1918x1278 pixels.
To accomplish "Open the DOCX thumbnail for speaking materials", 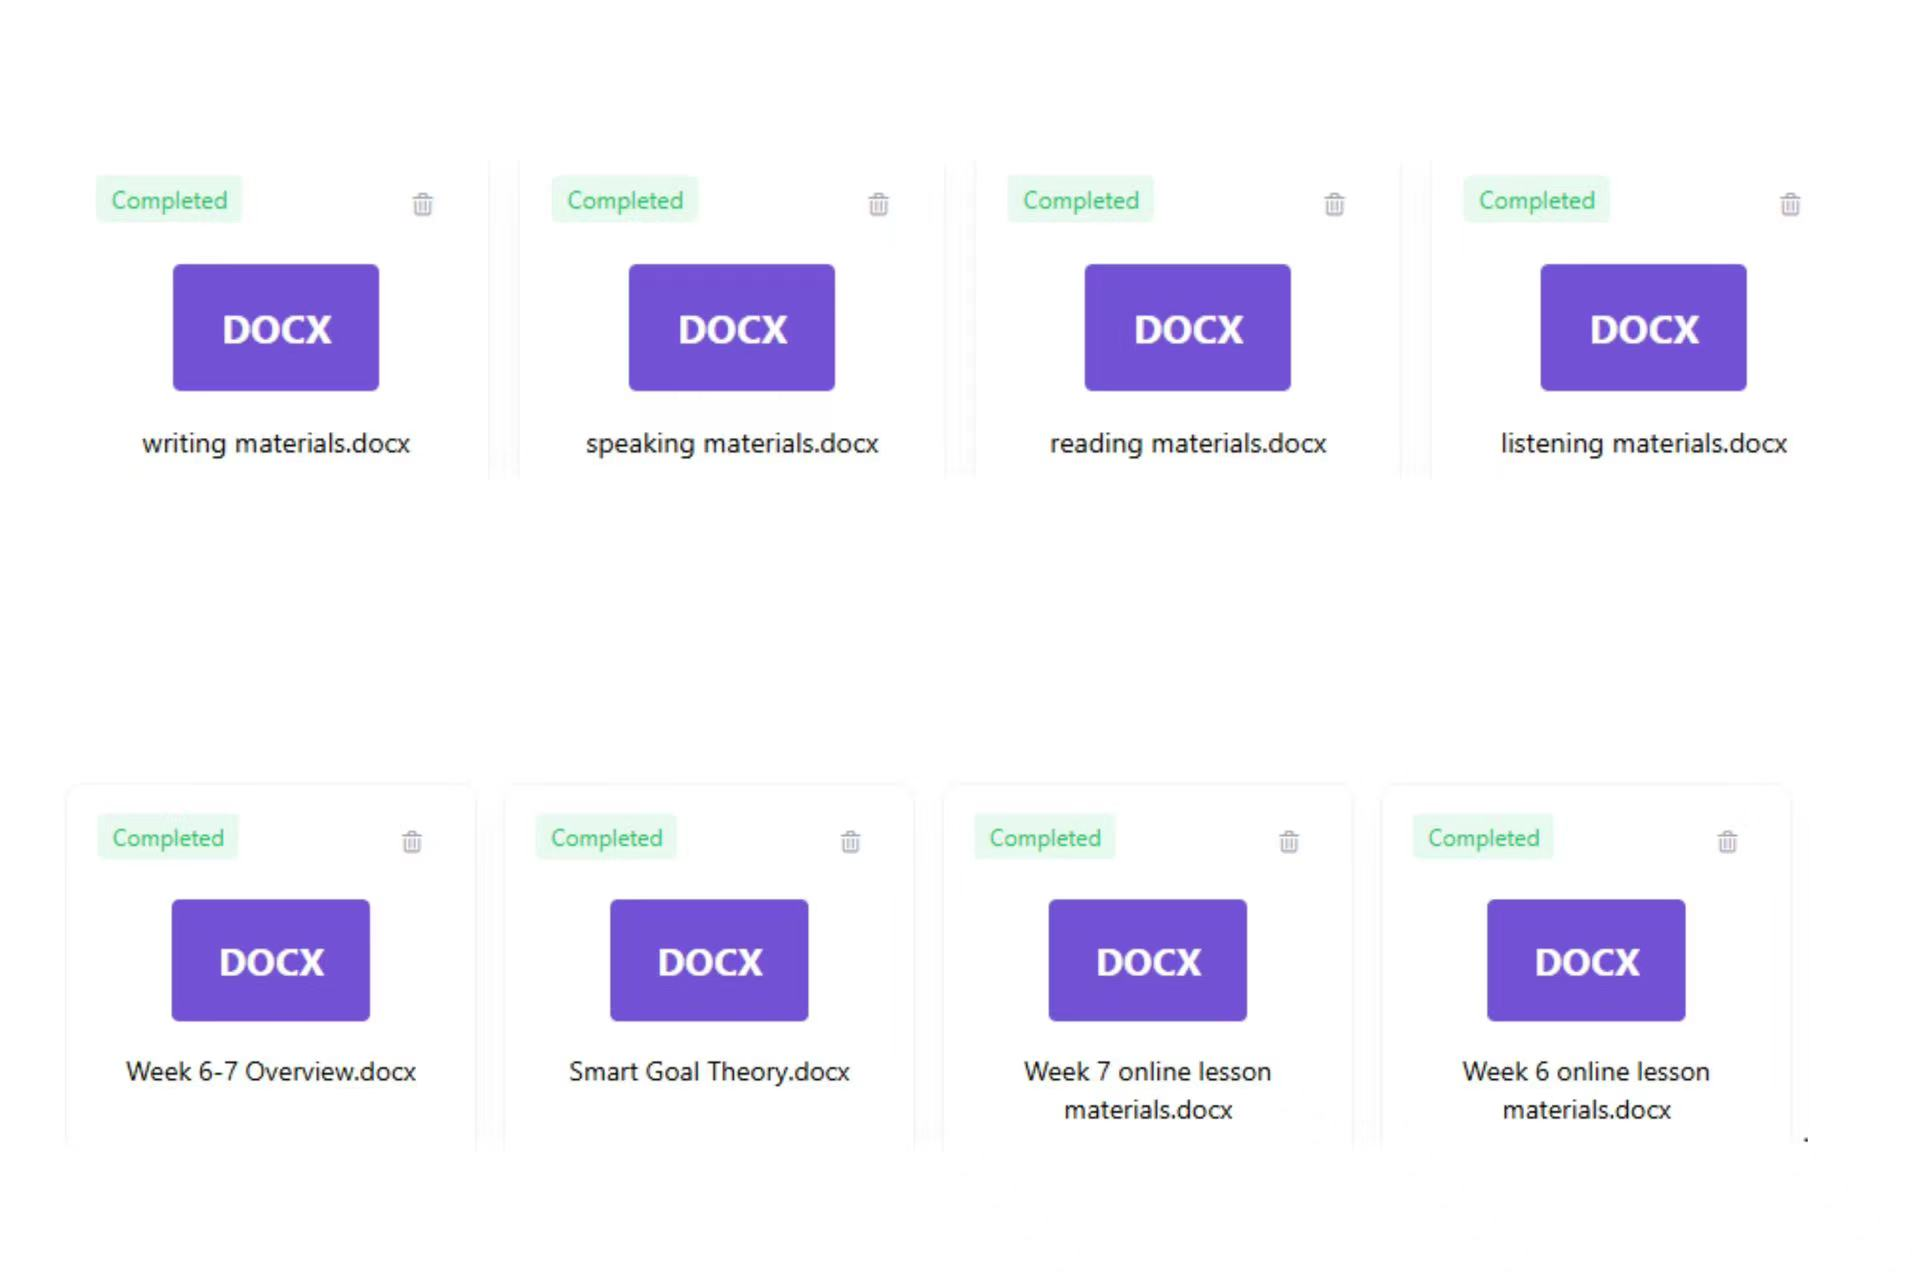I will click(x=732, y=327).
